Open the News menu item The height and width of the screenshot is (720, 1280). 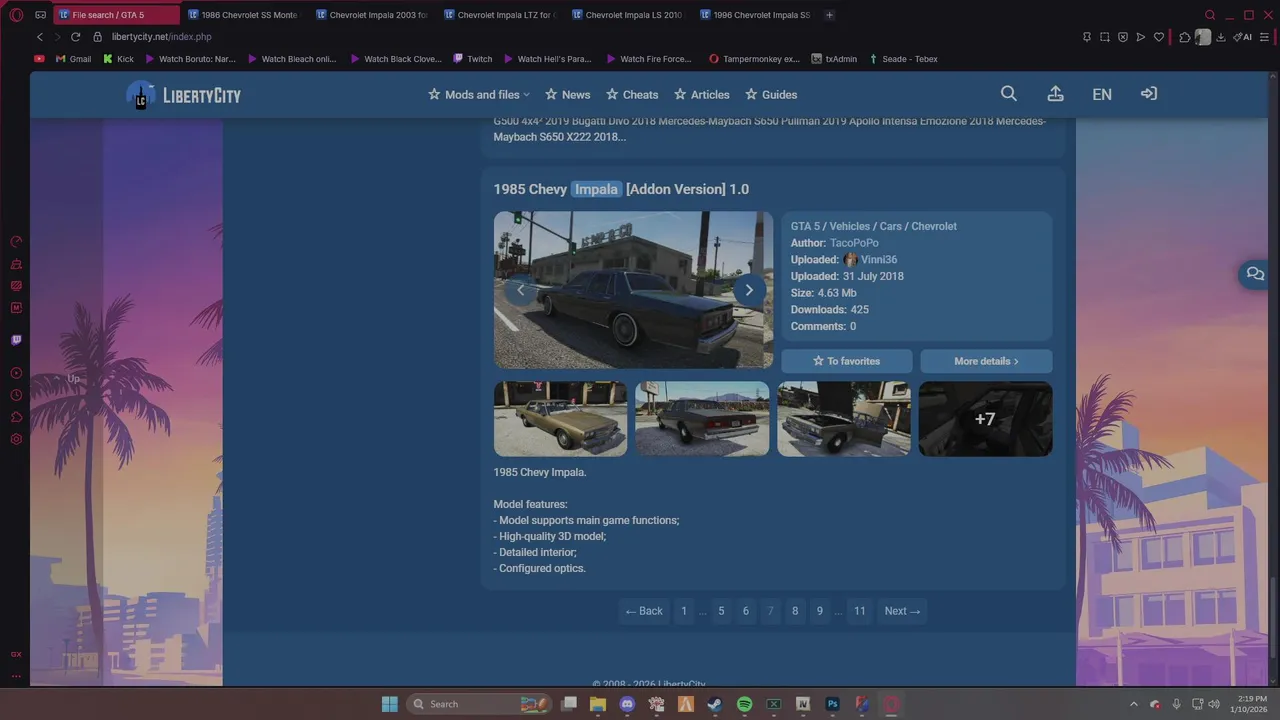567,95
